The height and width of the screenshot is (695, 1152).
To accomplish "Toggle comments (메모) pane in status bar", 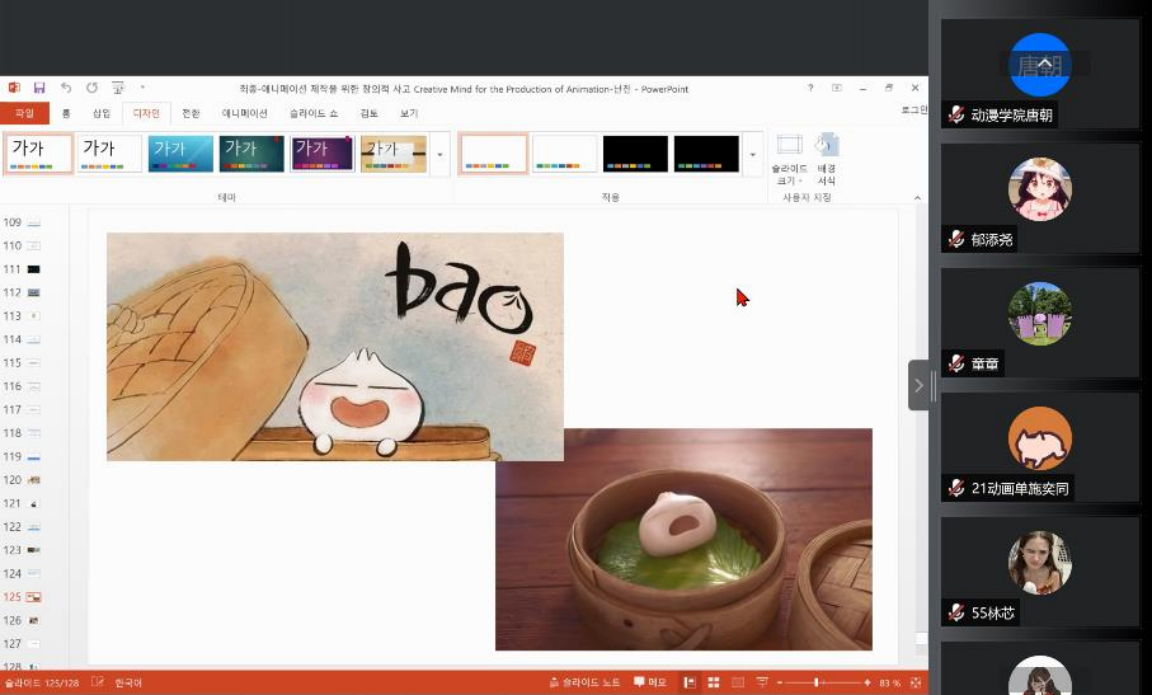I will click(x=650, y=683).
